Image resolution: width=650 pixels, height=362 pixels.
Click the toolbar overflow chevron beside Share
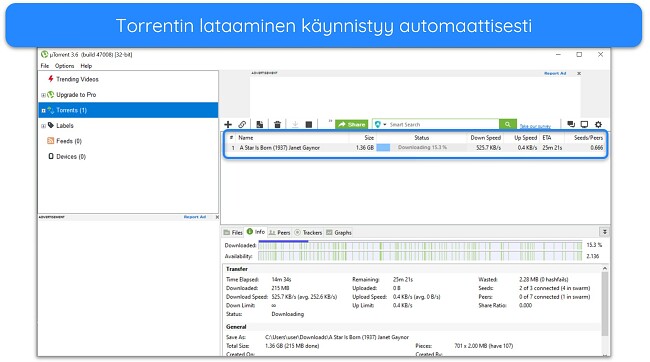click(x=330, y=121)
